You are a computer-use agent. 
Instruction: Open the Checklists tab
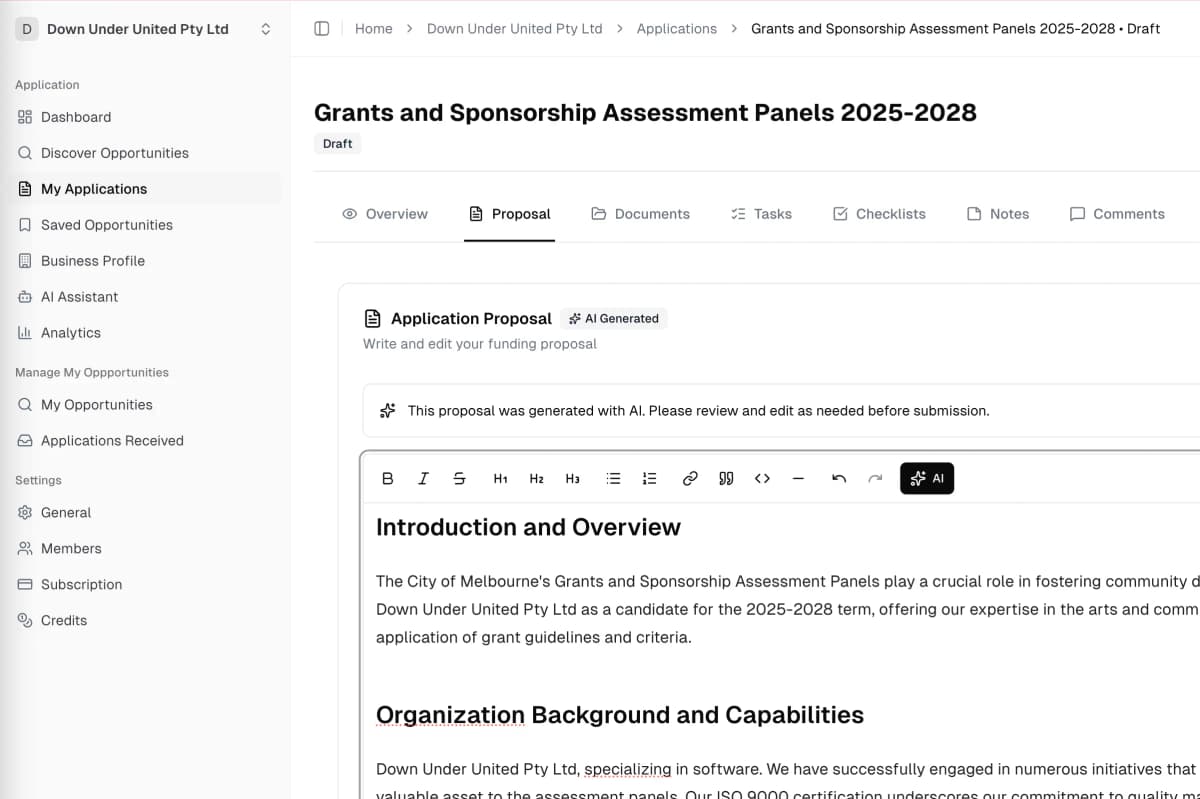[x=879, y=214]
